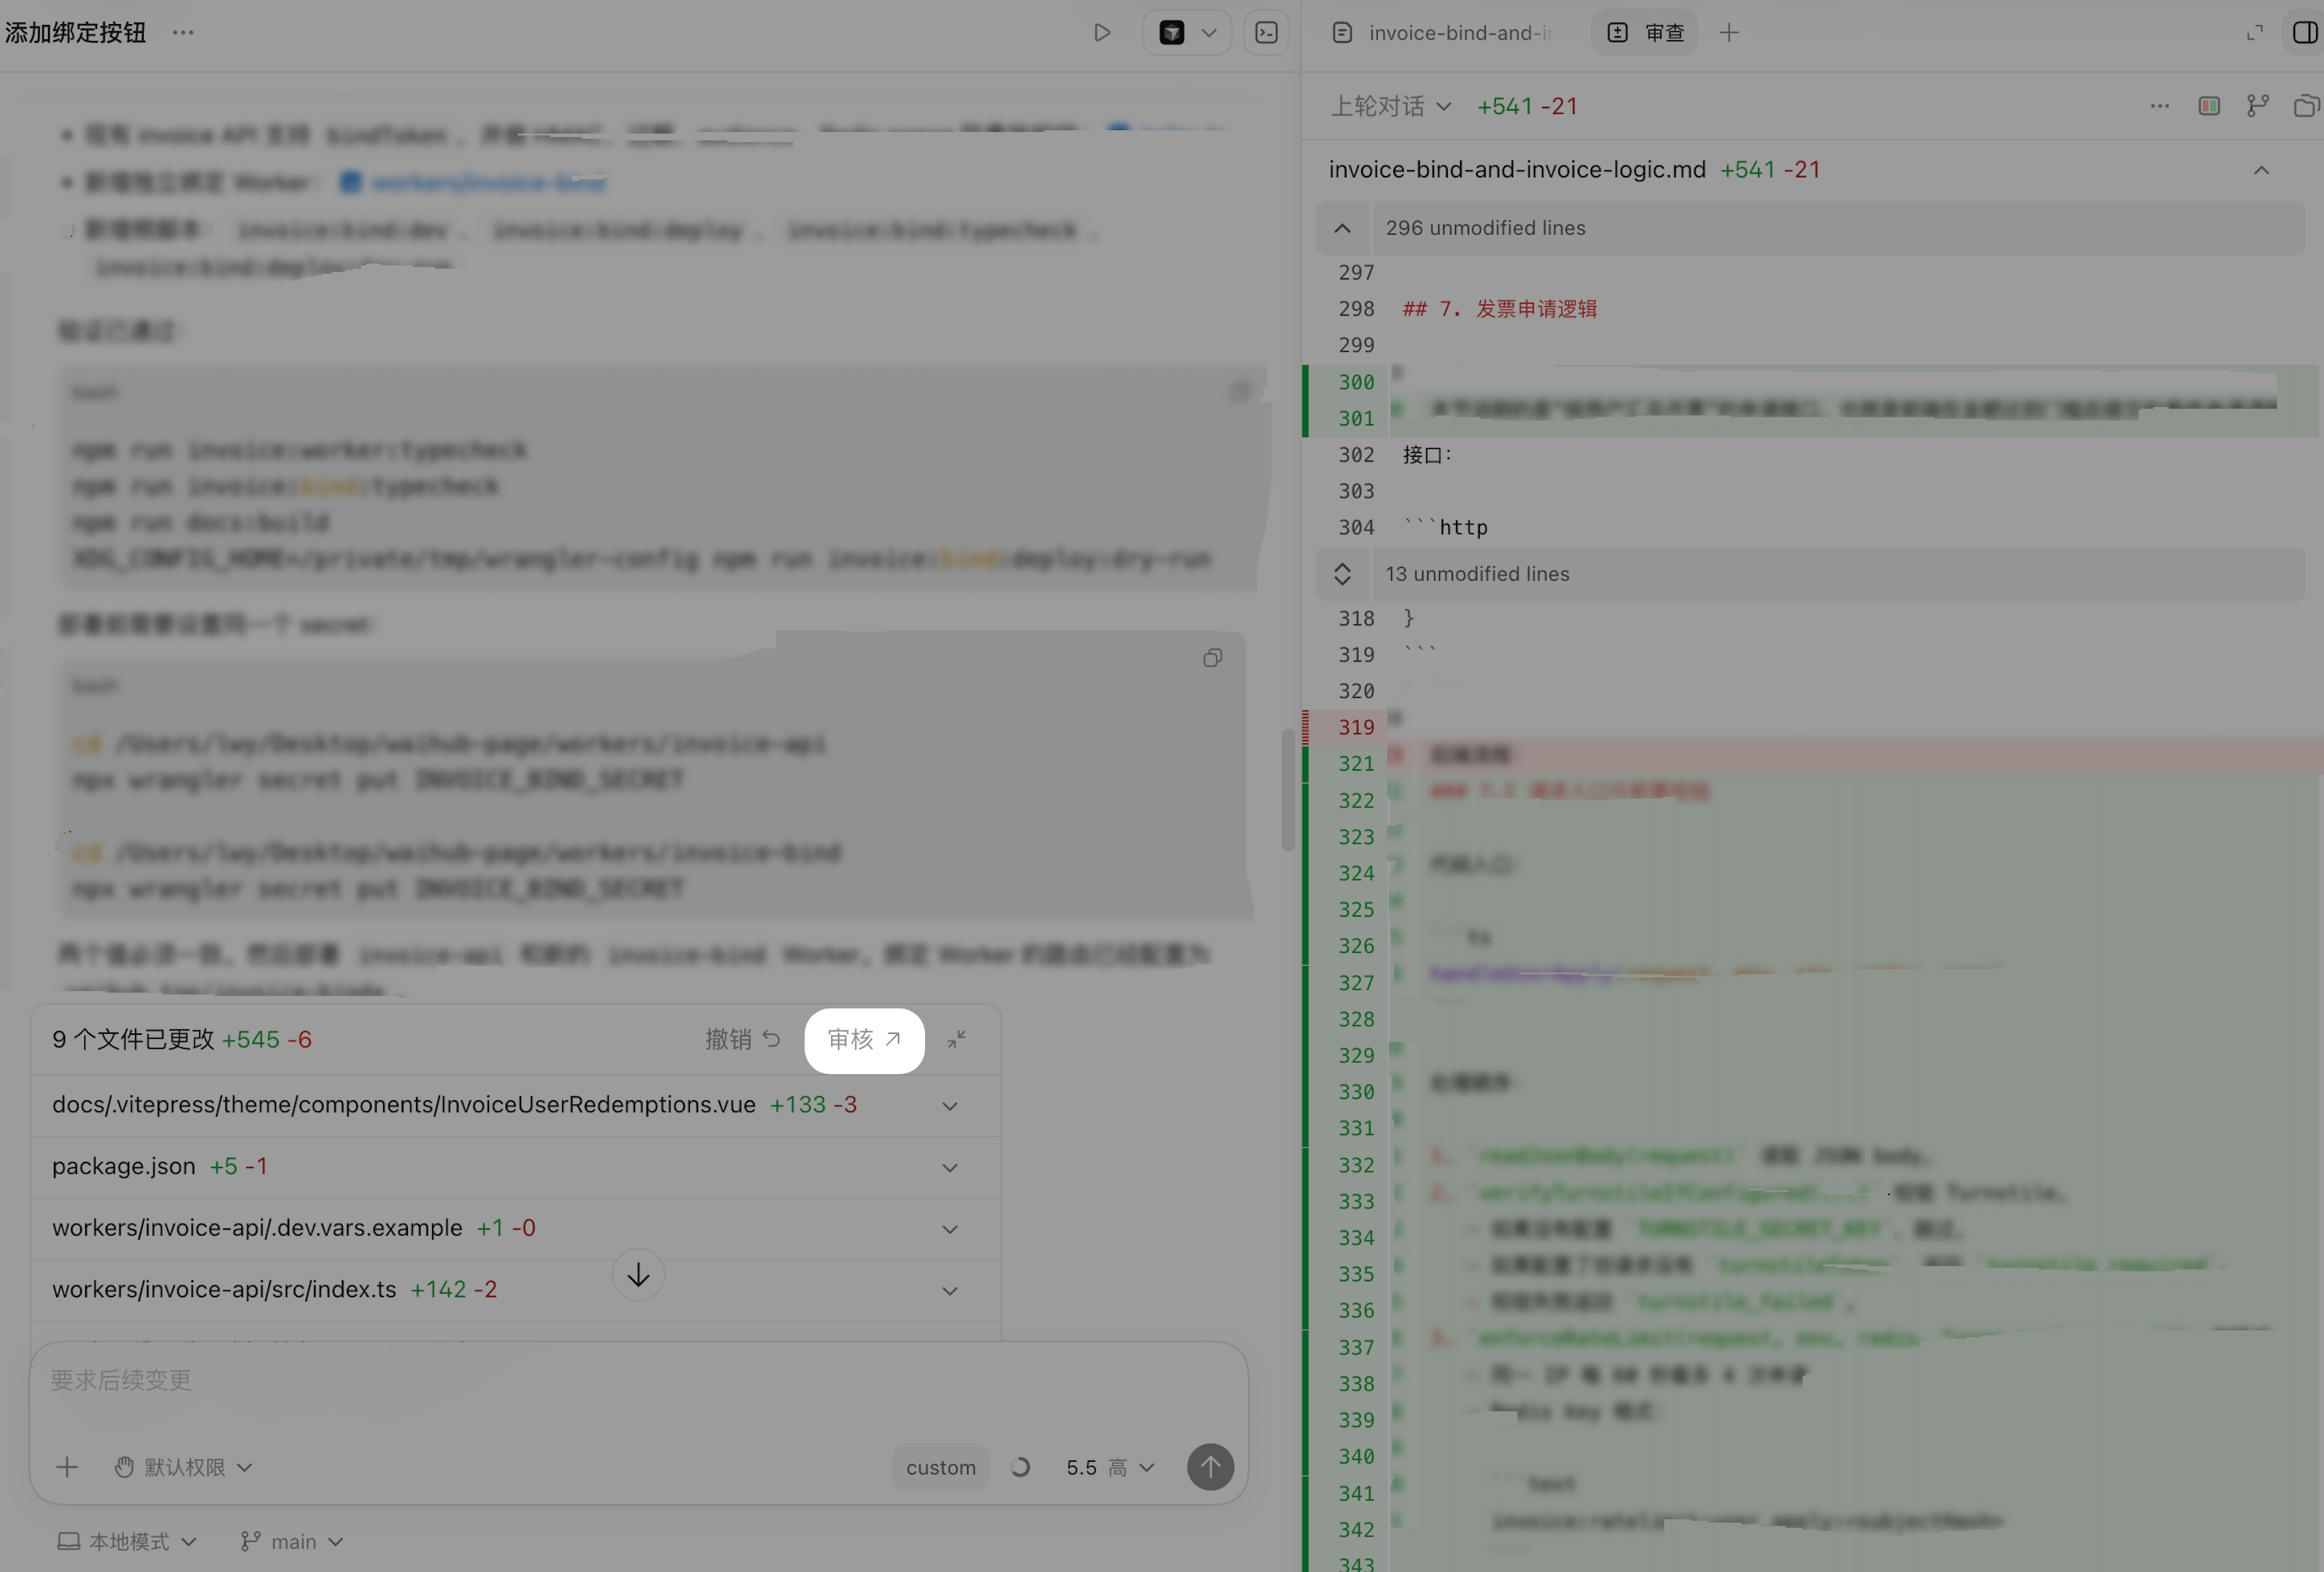Open the review panel more options ellipsis
The image size is (2324, 1572).
pos(2160,106)
